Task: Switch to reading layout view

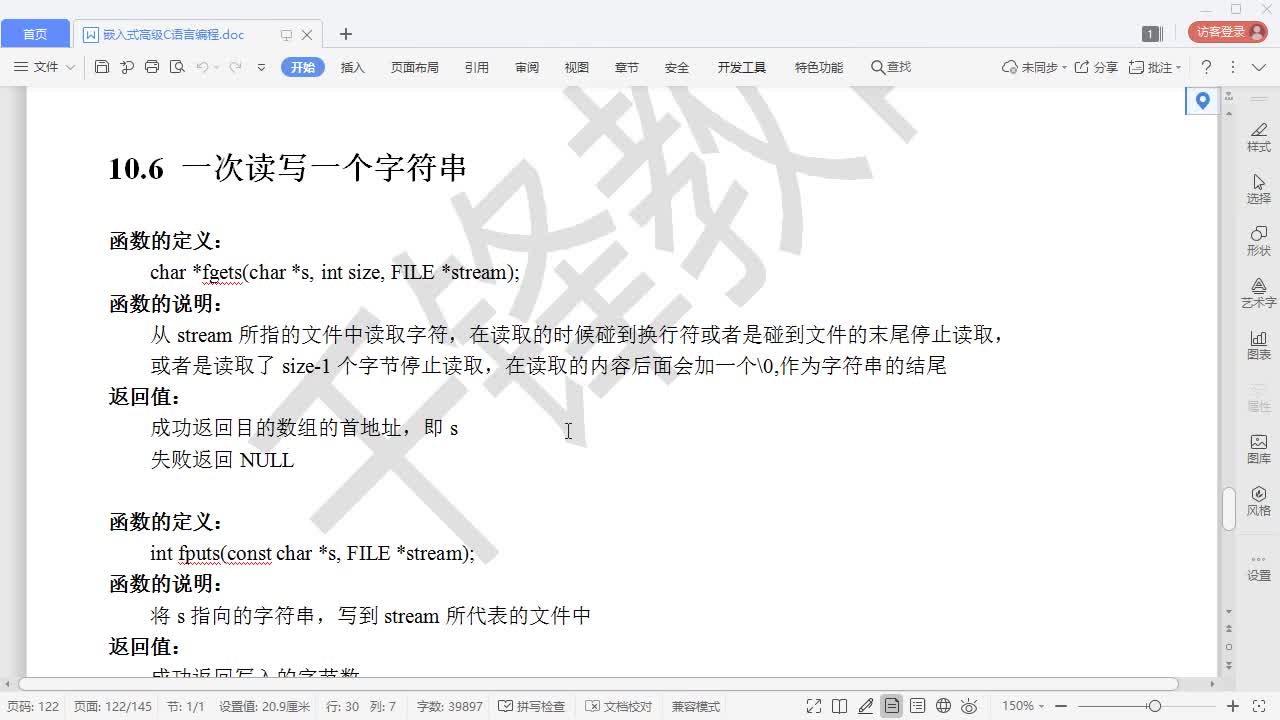Action: (x=840, y=706)
